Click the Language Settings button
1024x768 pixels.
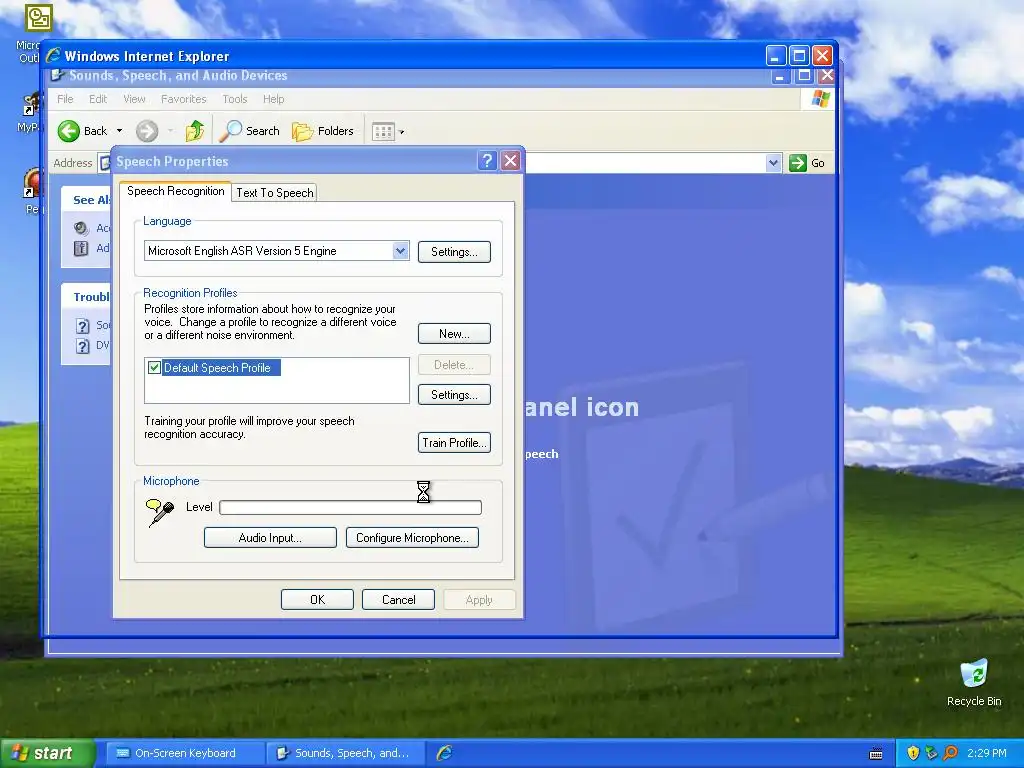(x=454, y=252)
